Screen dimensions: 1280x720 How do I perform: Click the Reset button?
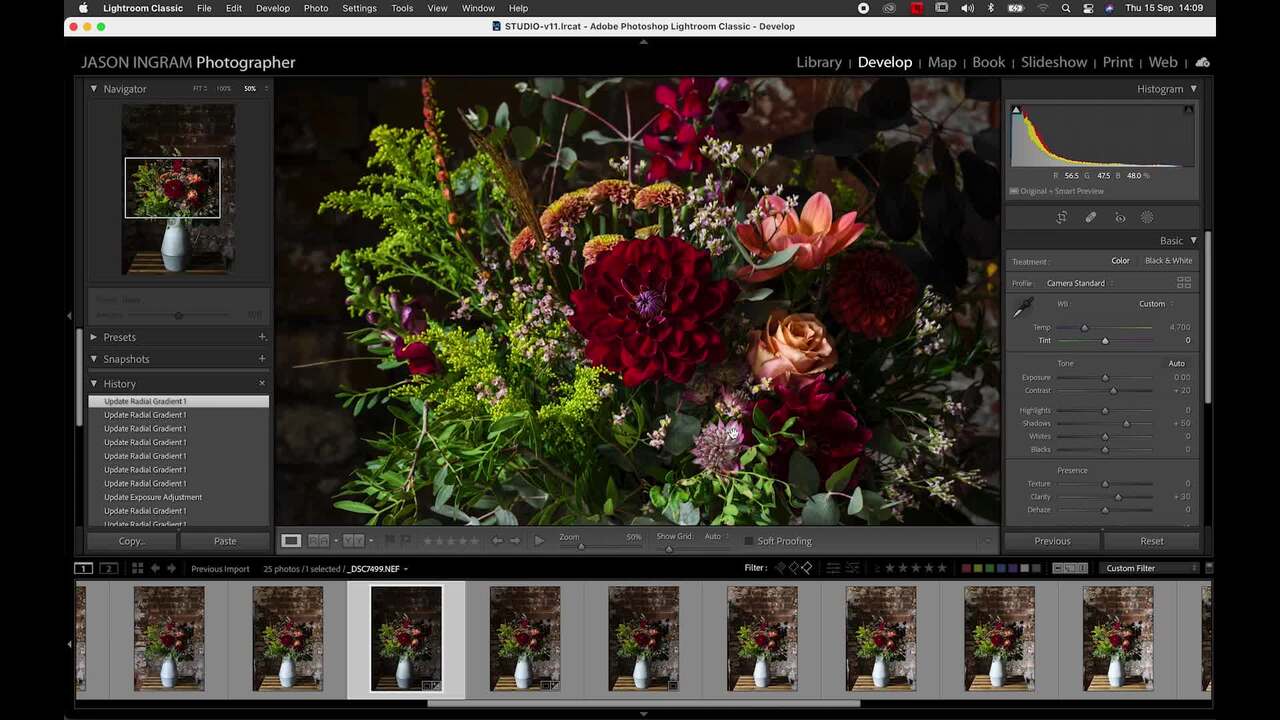(1151, 540)
